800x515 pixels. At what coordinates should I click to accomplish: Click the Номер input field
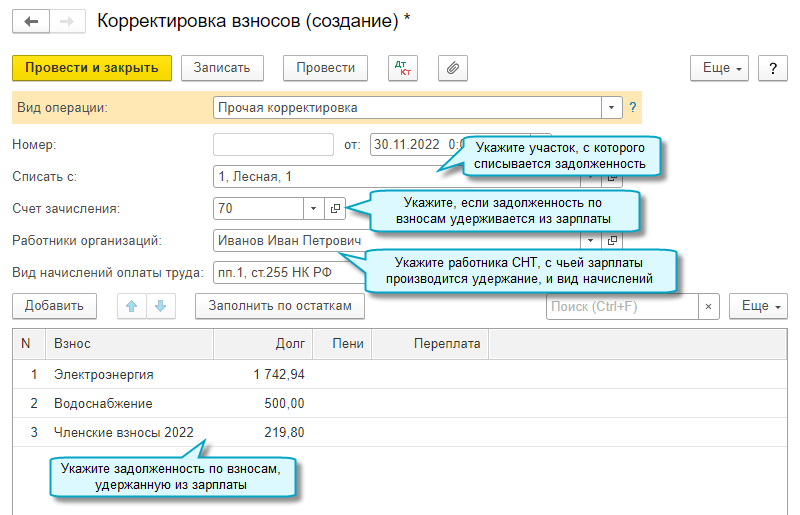(x=273, y=144)
